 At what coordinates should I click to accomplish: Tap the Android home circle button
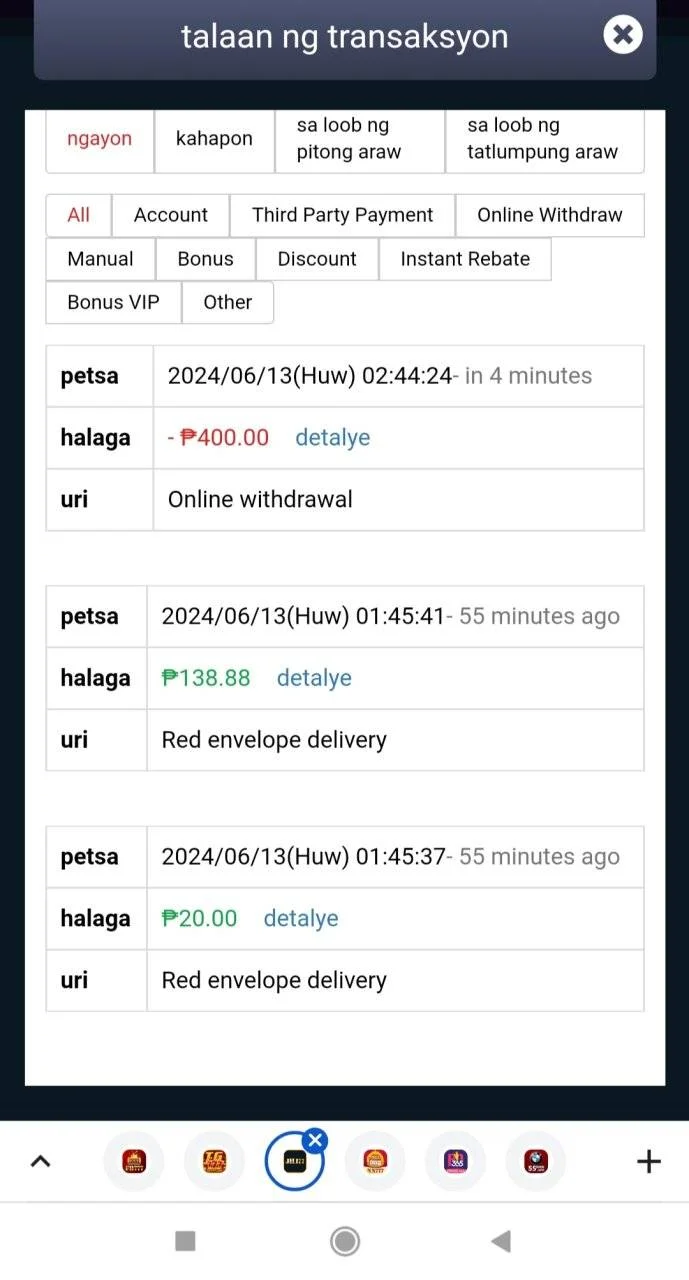[345, 1241]
